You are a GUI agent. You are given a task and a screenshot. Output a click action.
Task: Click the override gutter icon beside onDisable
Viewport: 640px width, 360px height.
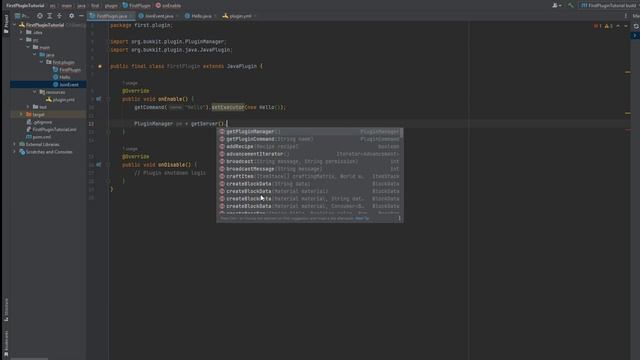click(x=98, y=164)
